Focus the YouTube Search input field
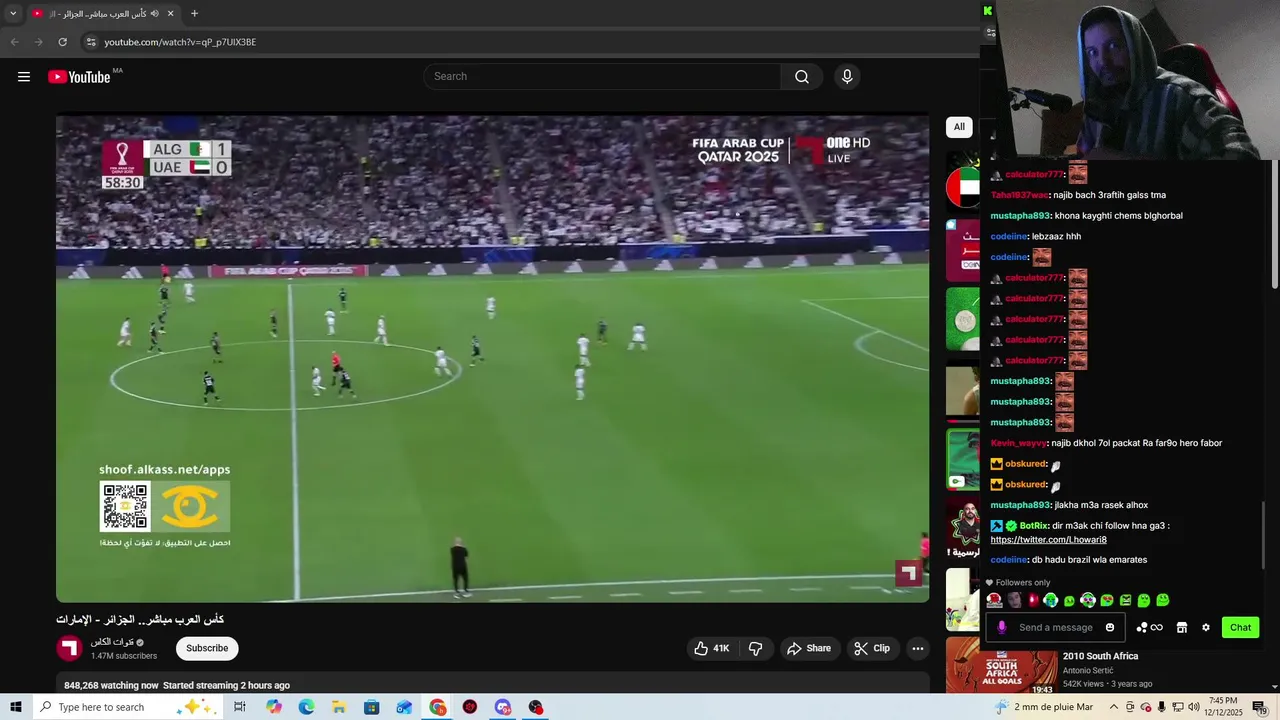 tap(603, 77)
